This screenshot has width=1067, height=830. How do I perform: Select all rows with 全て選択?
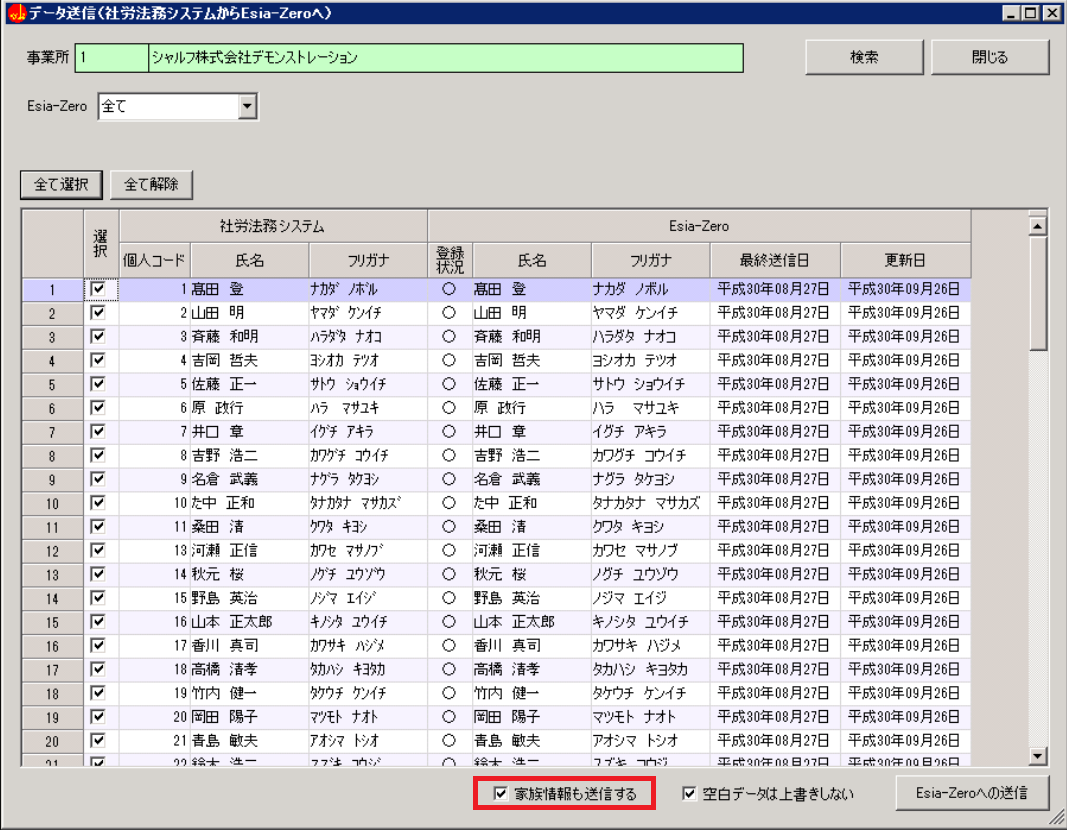[x=61, y=184]
